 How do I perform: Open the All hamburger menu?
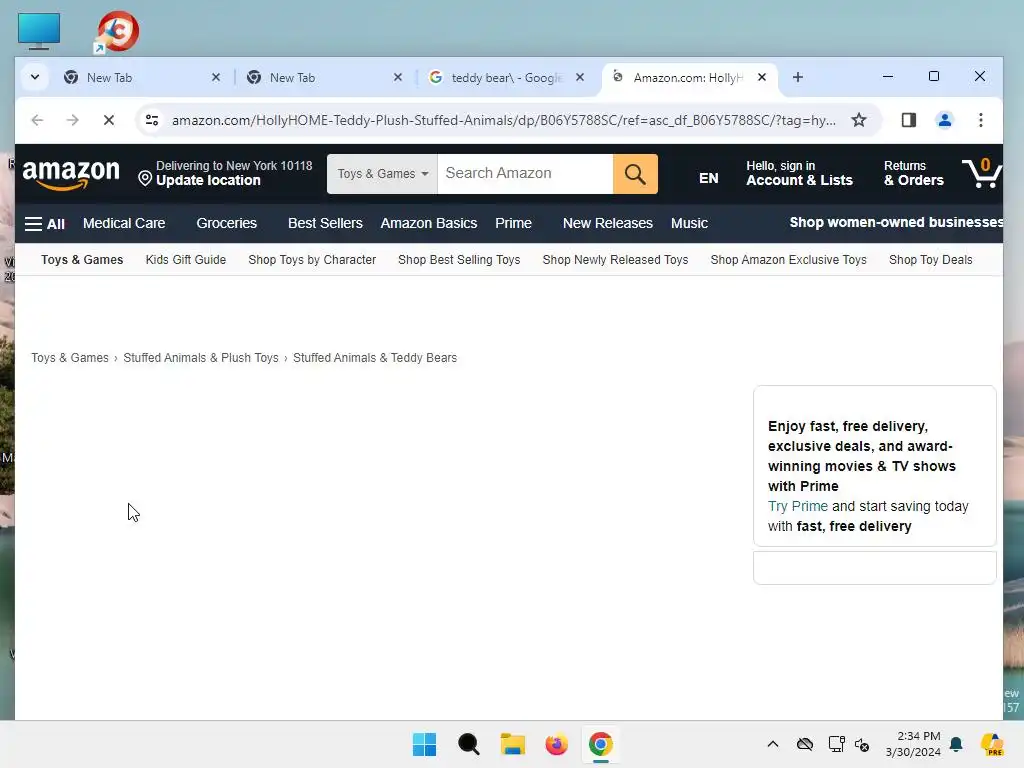tap(44, 224)
